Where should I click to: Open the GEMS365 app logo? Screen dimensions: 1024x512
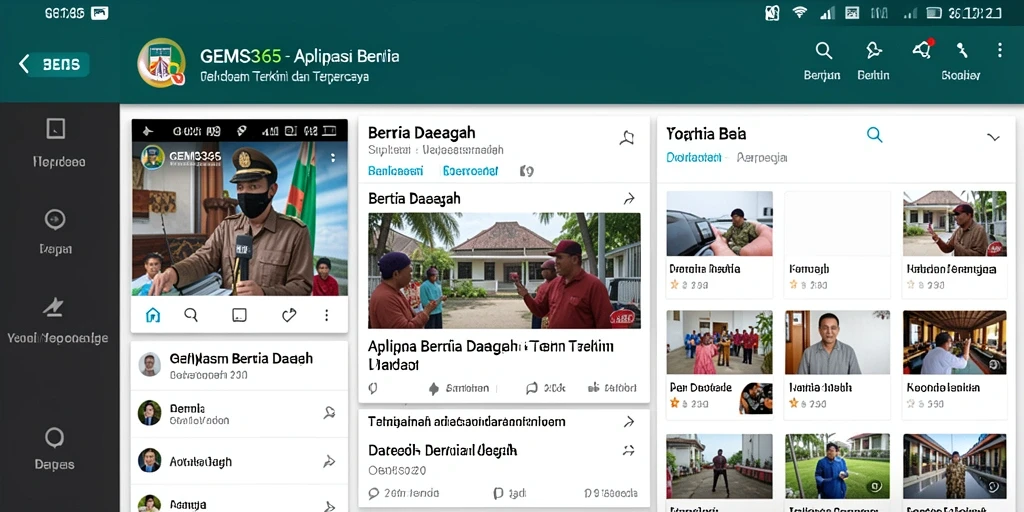click(161, 63)
